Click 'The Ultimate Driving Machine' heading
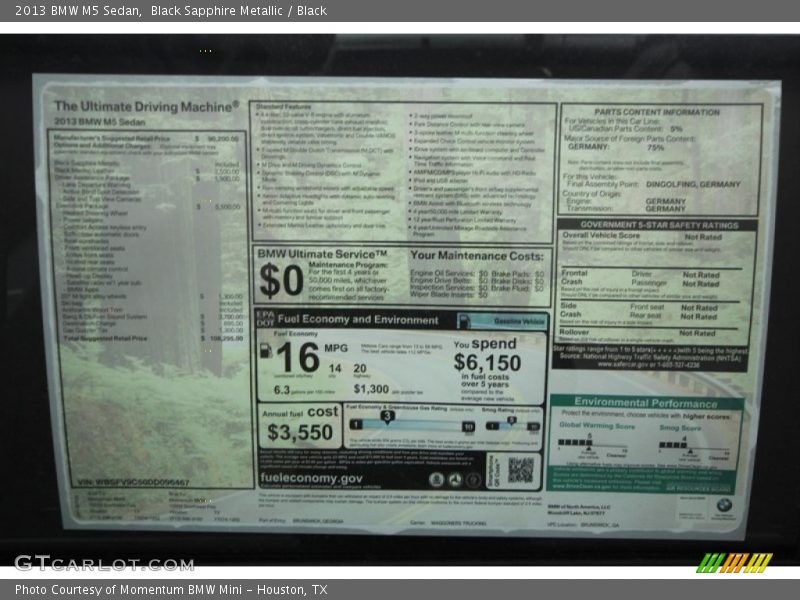Screen dimensions: 800x600 (x=147, y=107)
